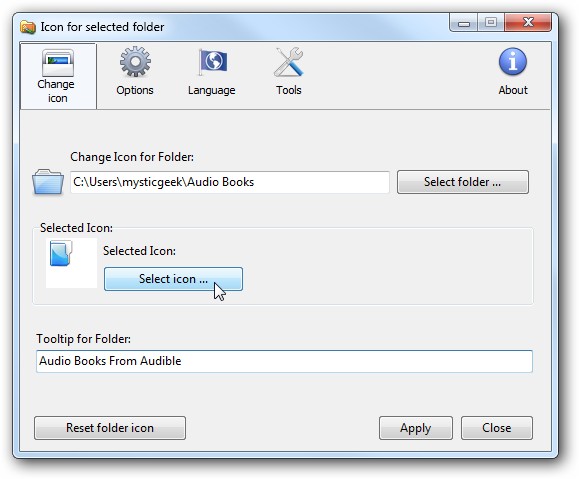Click the blue folder icon beside path field
579x479 pixels.
[x=48, y=182]
